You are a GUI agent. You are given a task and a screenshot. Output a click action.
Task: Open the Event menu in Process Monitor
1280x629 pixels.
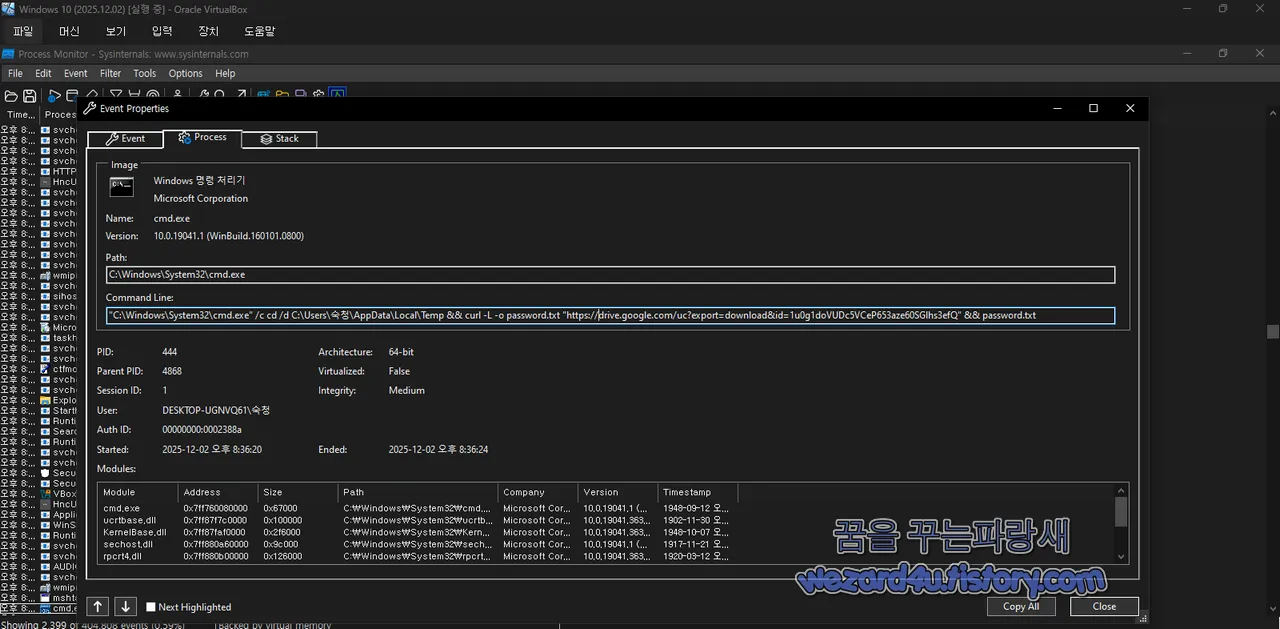click(76, 73)
